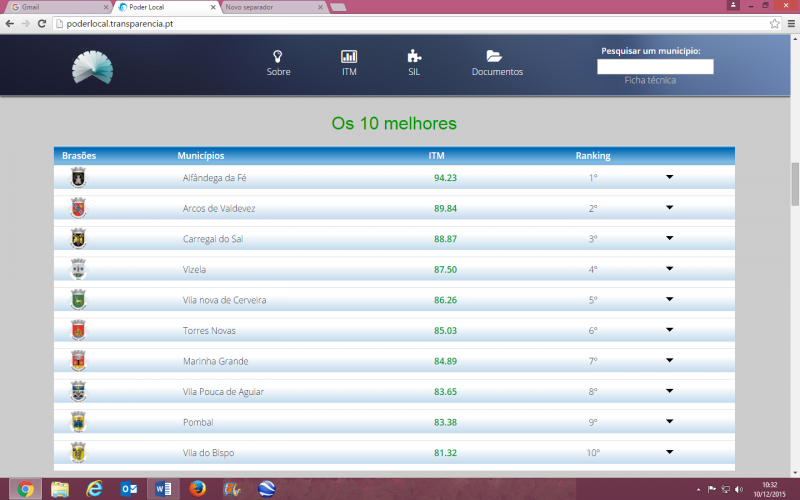Click the Sobre lightbulb icon
This screenshot has width=800, height=500.
pyautogui.click(x=279, y=57)
